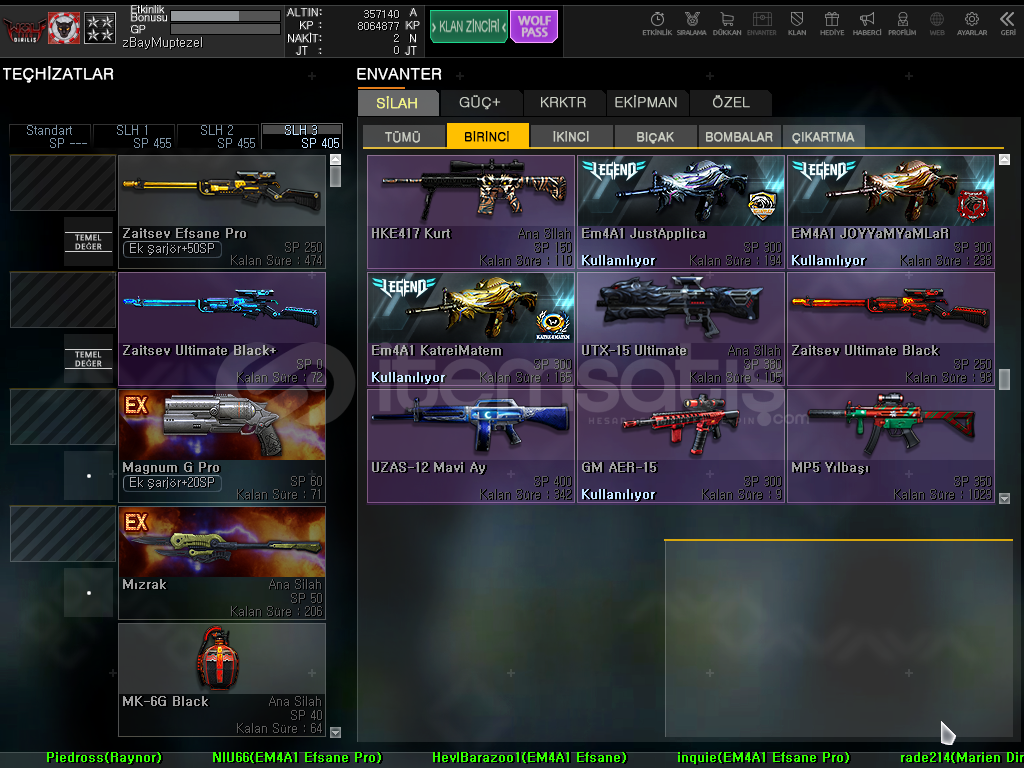Open the Klan shield icon
Screen dimensions: 1024x768
797,24
